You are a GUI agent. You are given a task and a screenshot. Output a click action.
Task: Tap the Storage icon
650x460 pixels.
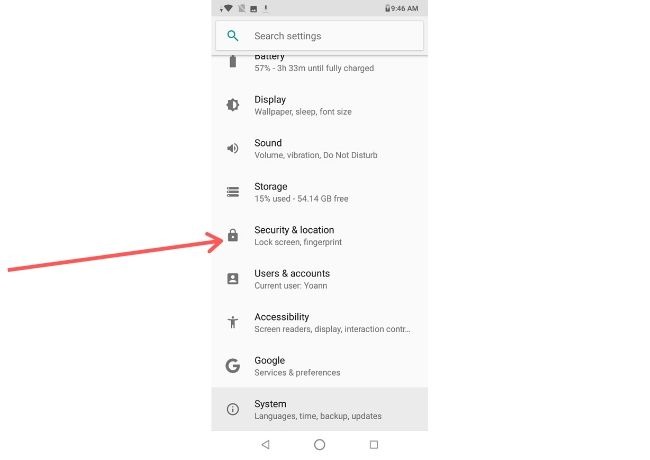click(233, 192)
